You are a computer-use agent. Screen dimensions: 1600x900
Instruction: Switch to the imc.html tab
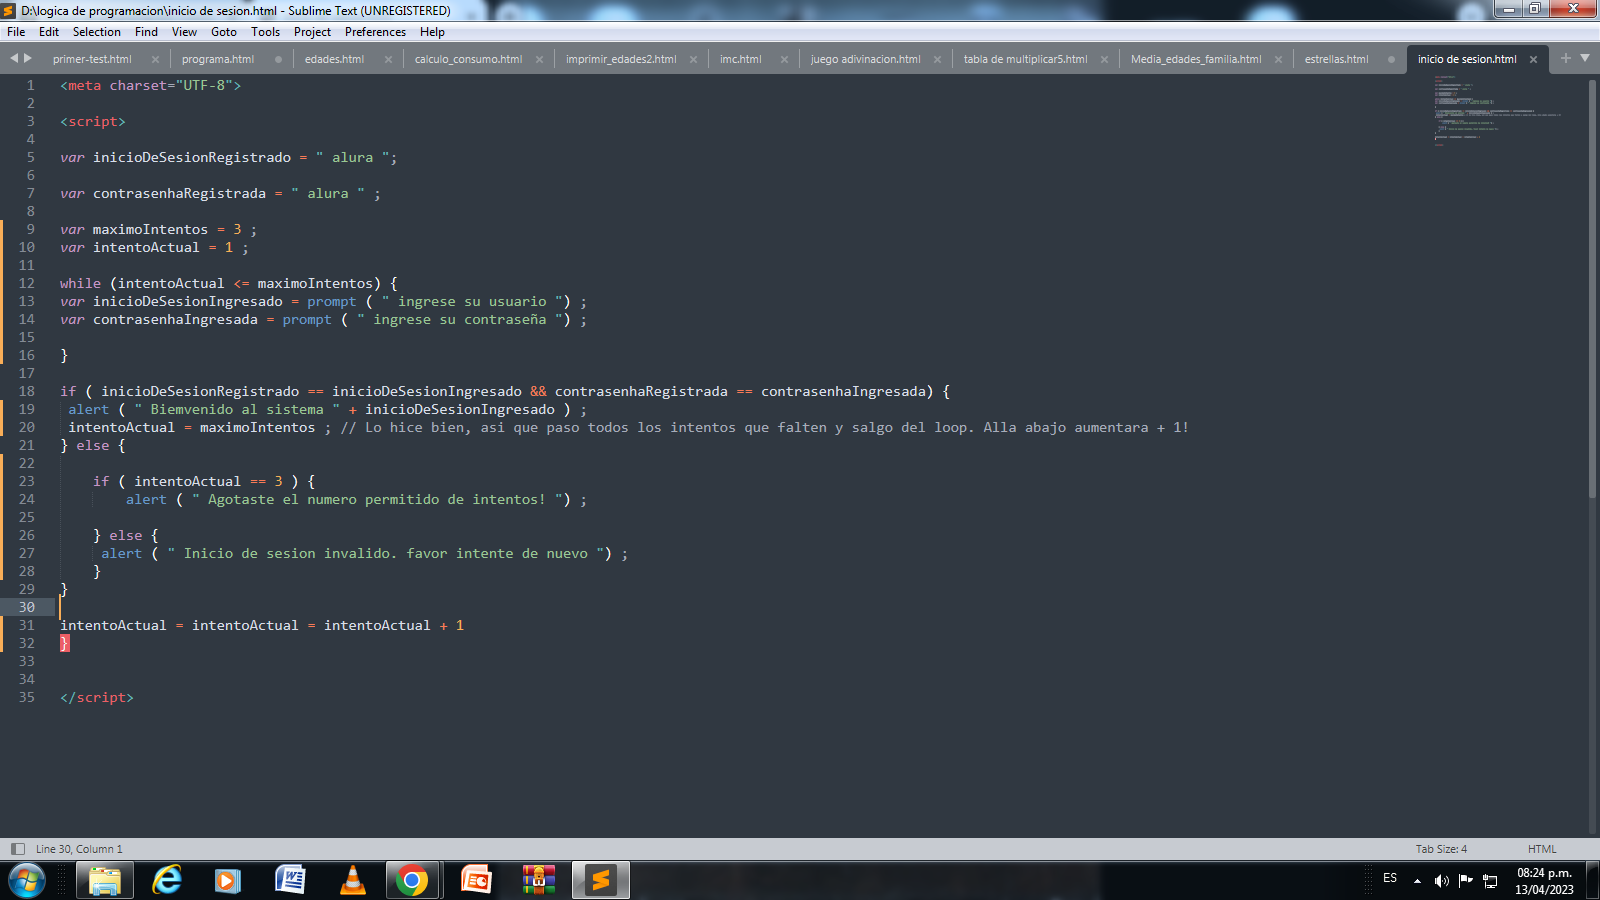(x=741, y=59)
